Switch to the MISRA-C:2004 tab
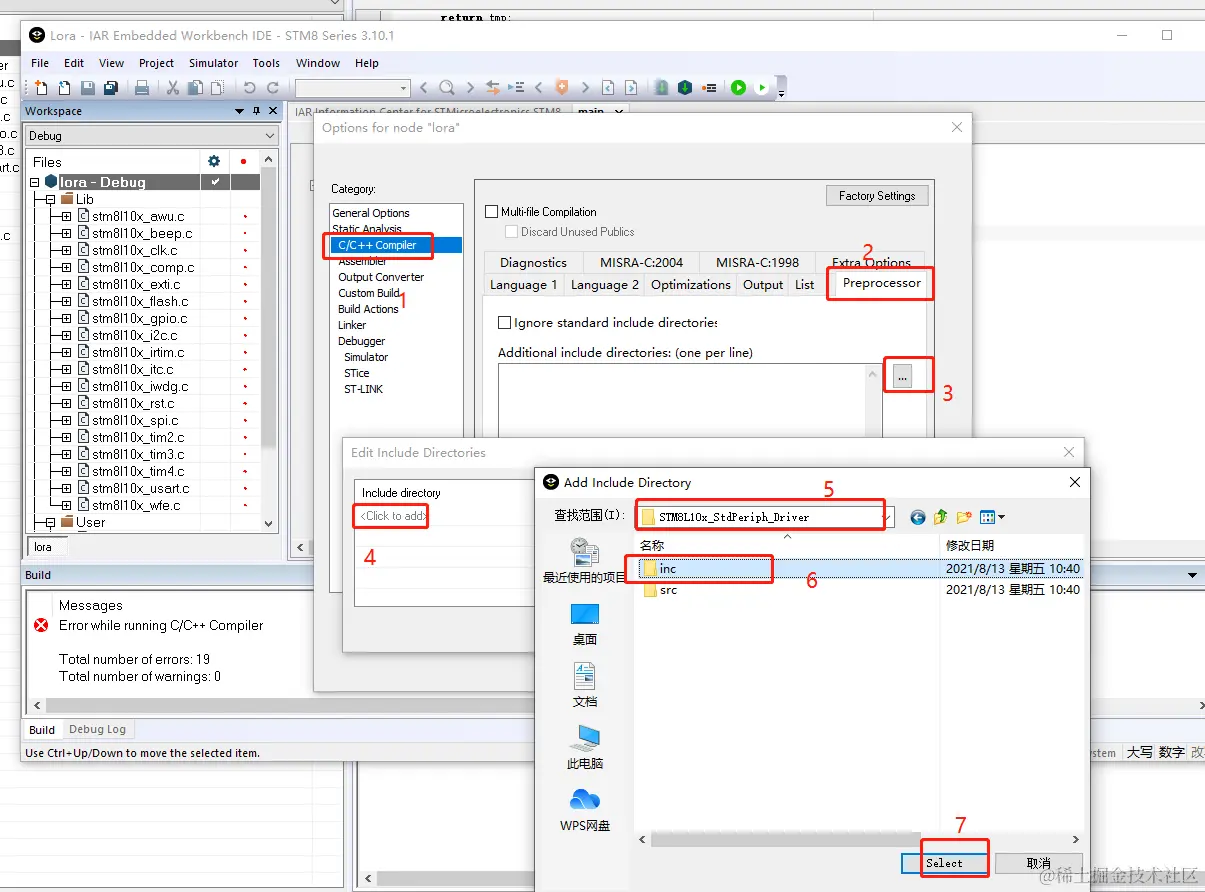This screenshot has width=1205, height=892. (640, 263)
